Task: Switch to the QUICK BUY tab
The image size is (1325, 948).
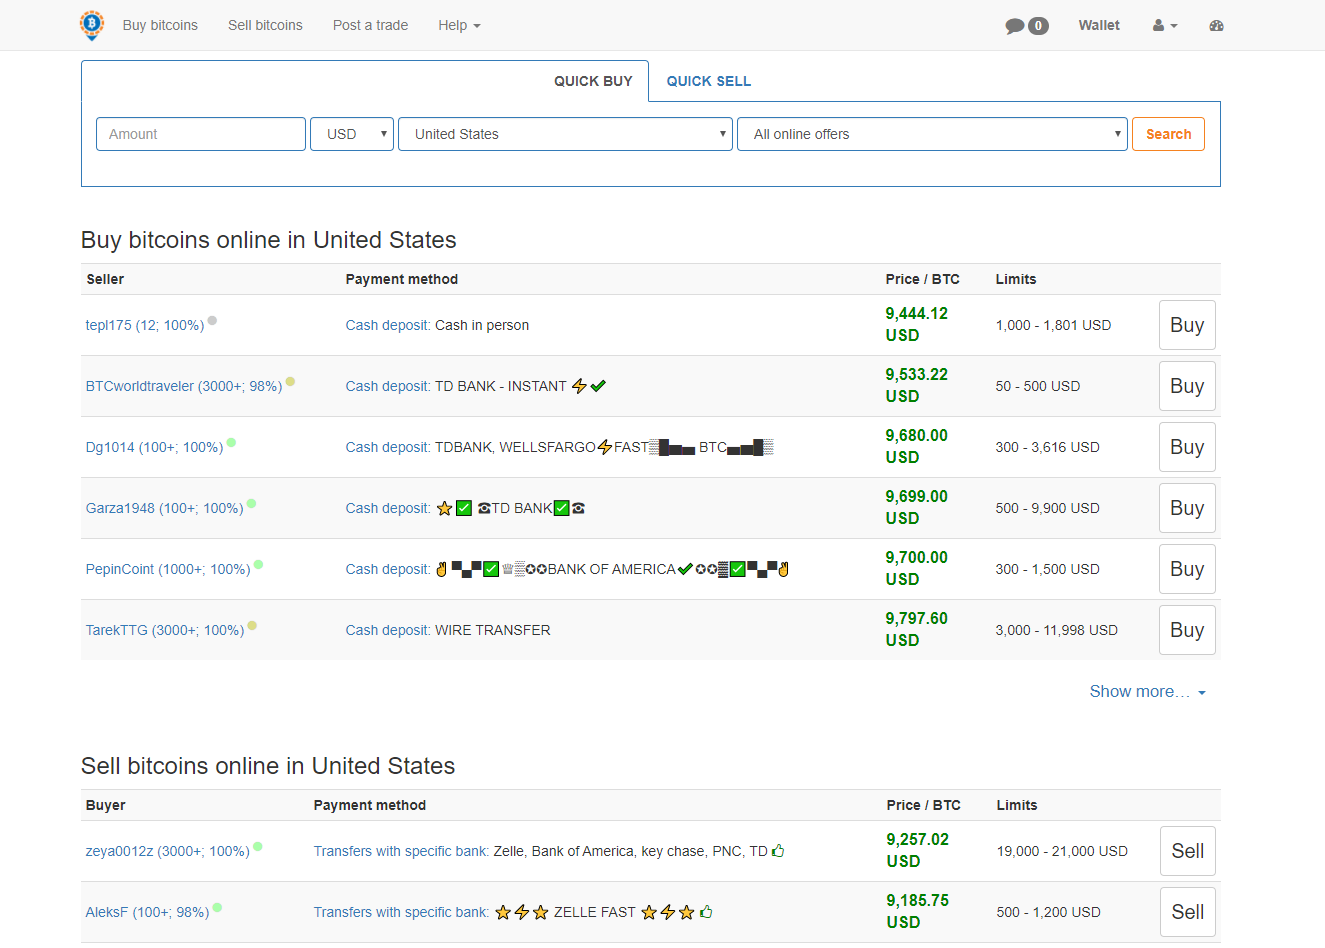Action: point(593,81)
